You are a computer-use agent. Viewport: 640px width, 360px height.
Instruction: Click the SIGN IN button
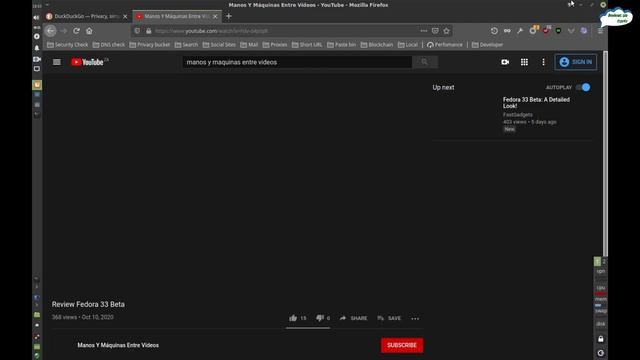576,62
